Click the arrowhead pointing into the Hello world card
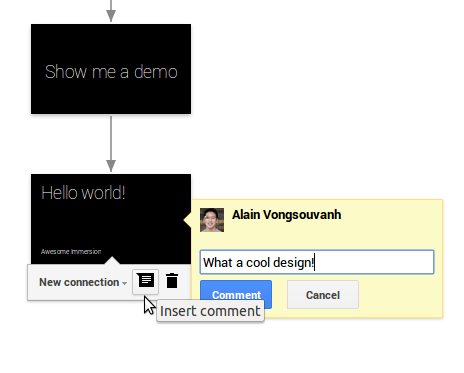464x373 pixels. (111, 166)
